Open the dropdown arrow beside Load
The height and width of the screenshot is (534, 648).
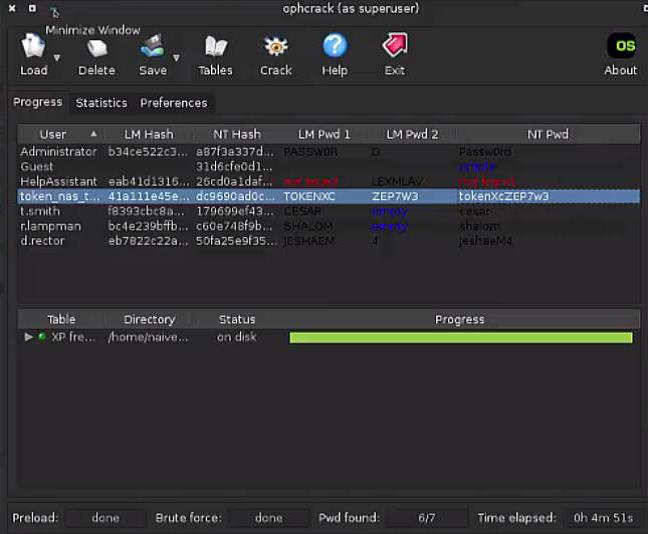tap(57, 58)
